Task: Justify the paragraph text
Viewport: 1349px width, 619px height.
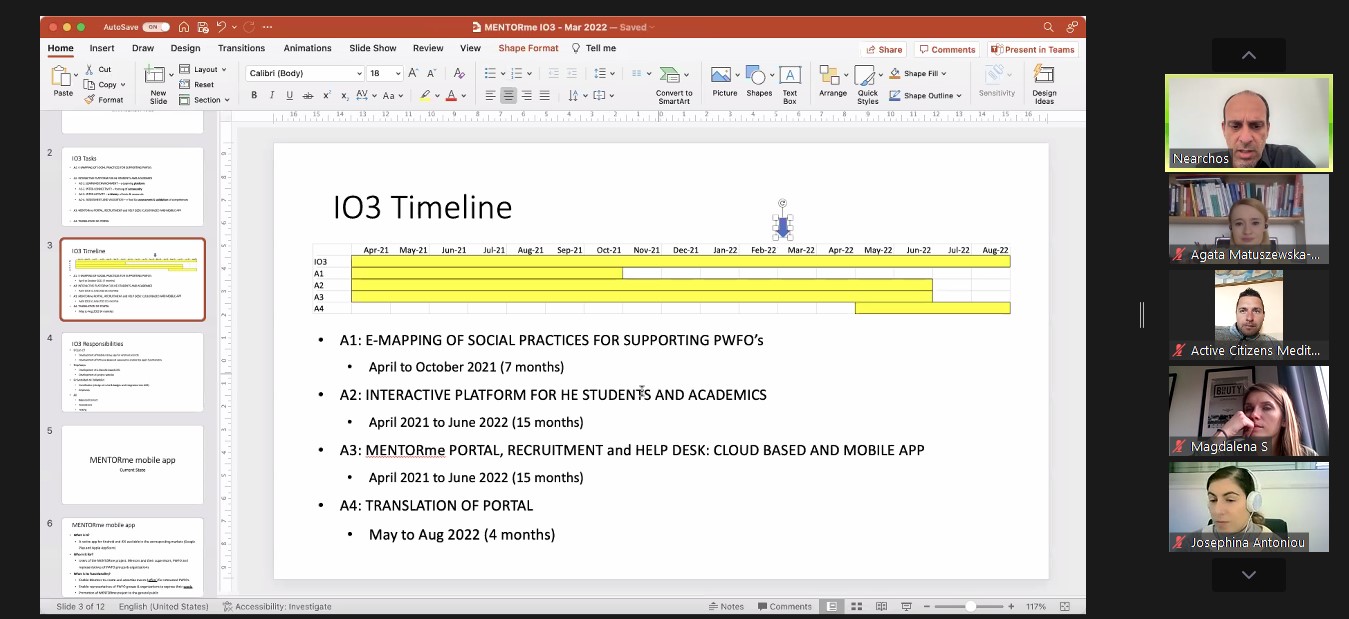Action: click(544, 96)
